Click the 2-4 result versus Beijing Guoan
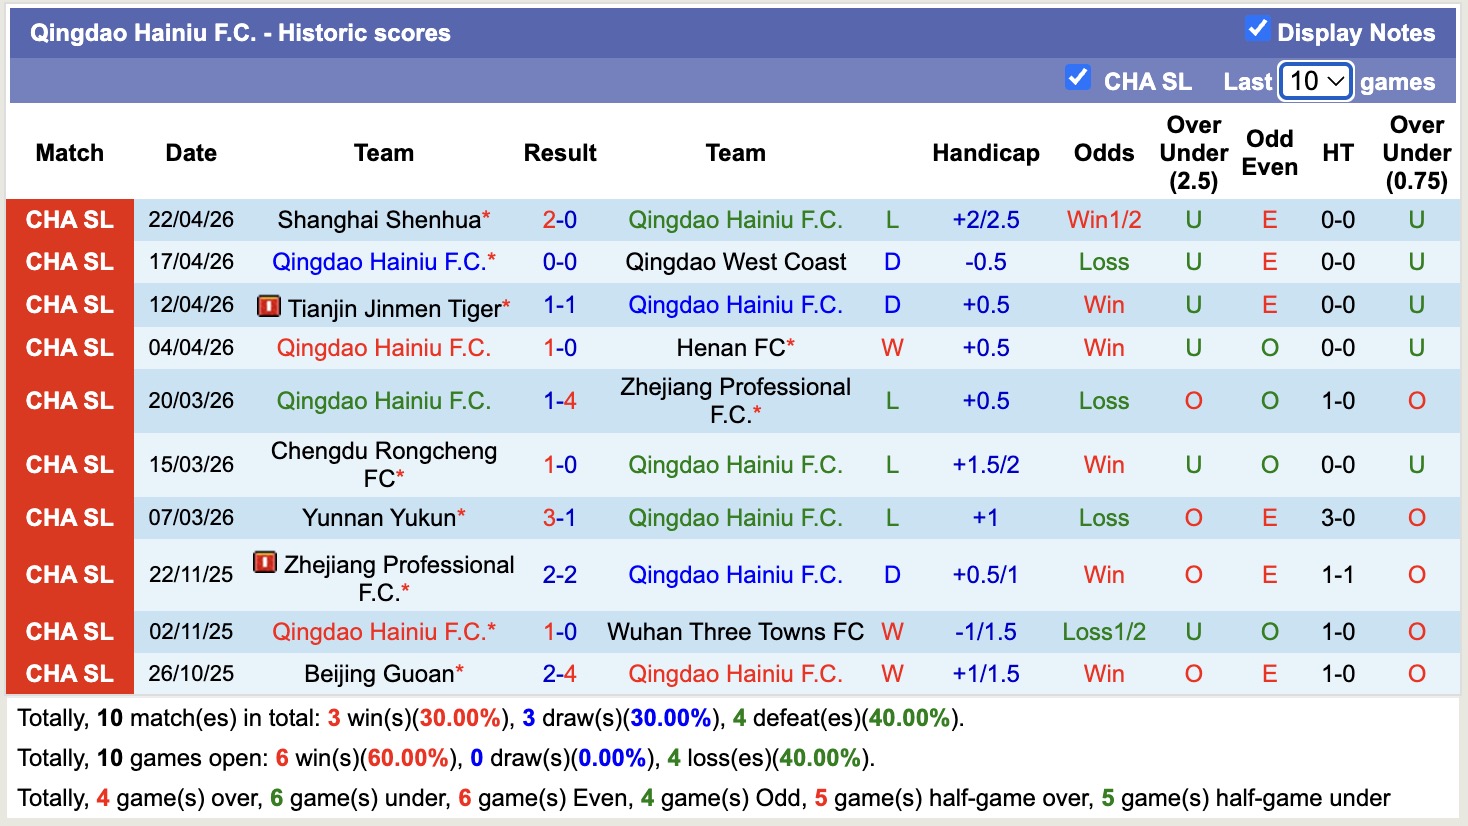Screen dimensions: 1468x826 [559, 674]
